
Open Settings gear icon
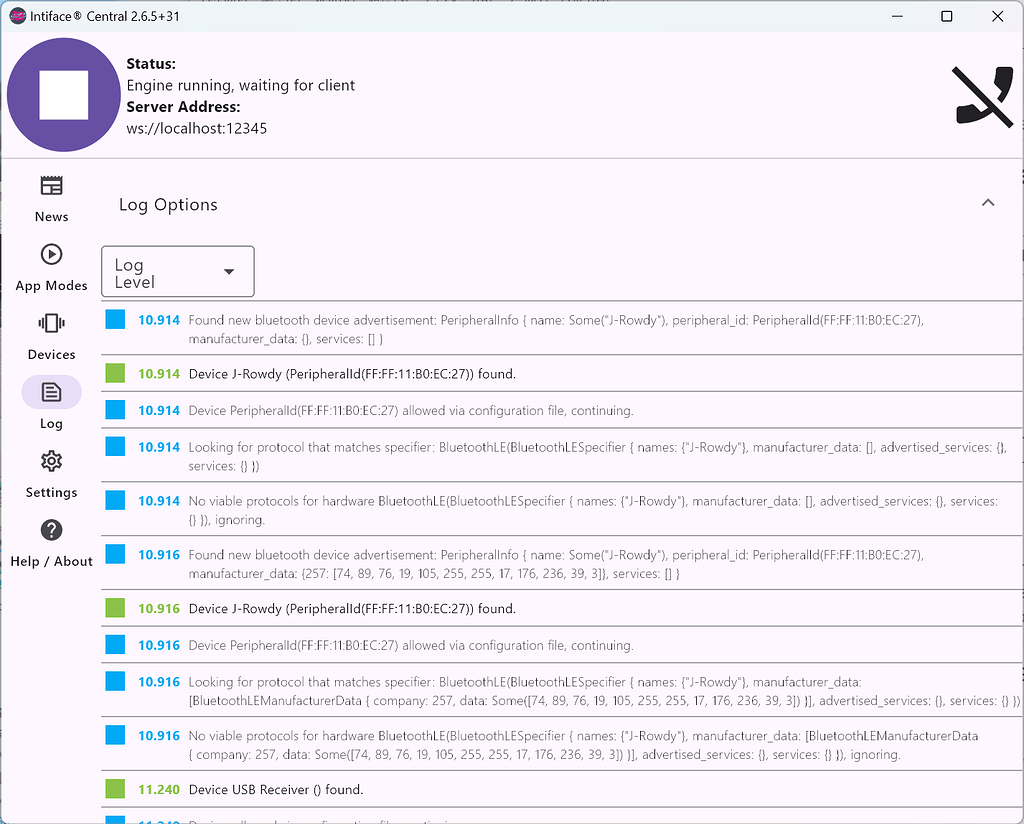click(x=51, y=461)
